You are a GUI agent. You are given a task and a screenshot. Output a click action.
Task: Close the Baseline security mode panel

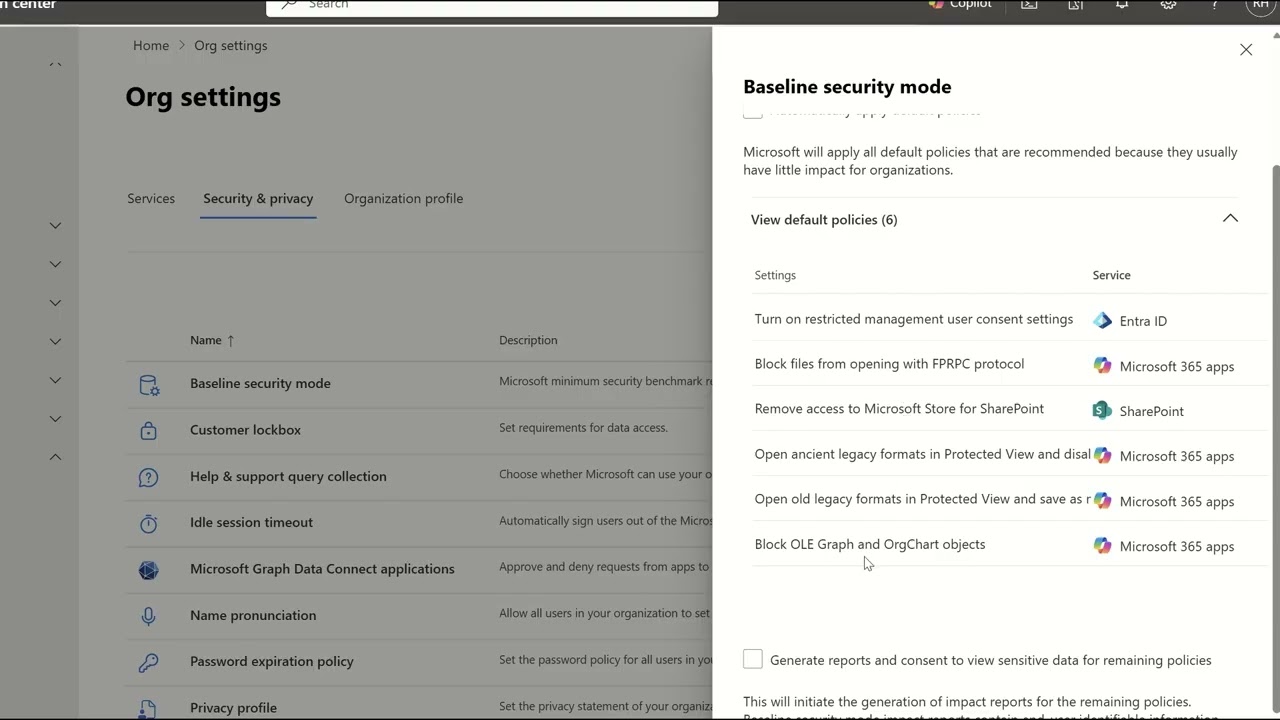pos(1246,49)
